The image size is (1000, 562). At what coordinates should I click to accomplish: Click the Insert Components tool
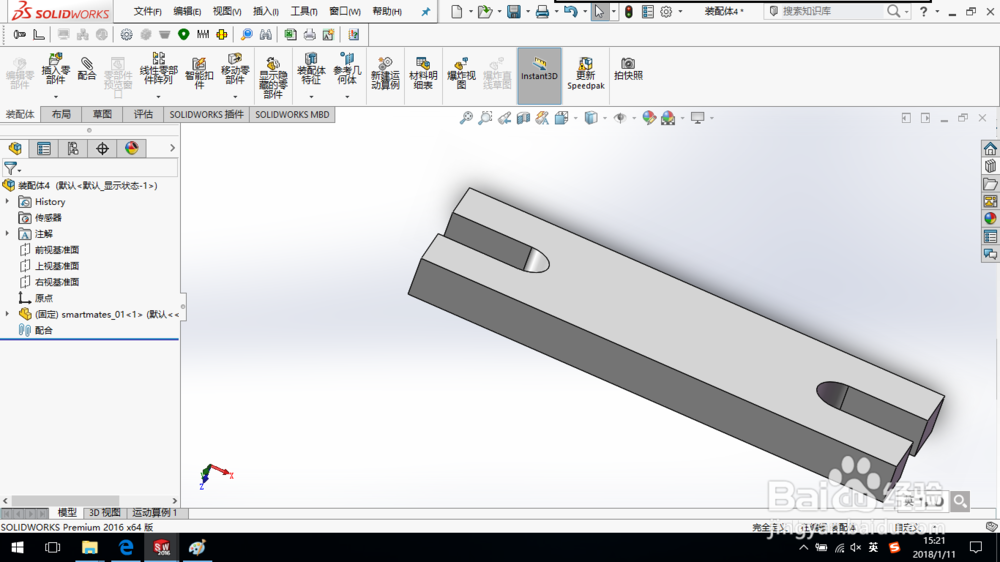55,69
